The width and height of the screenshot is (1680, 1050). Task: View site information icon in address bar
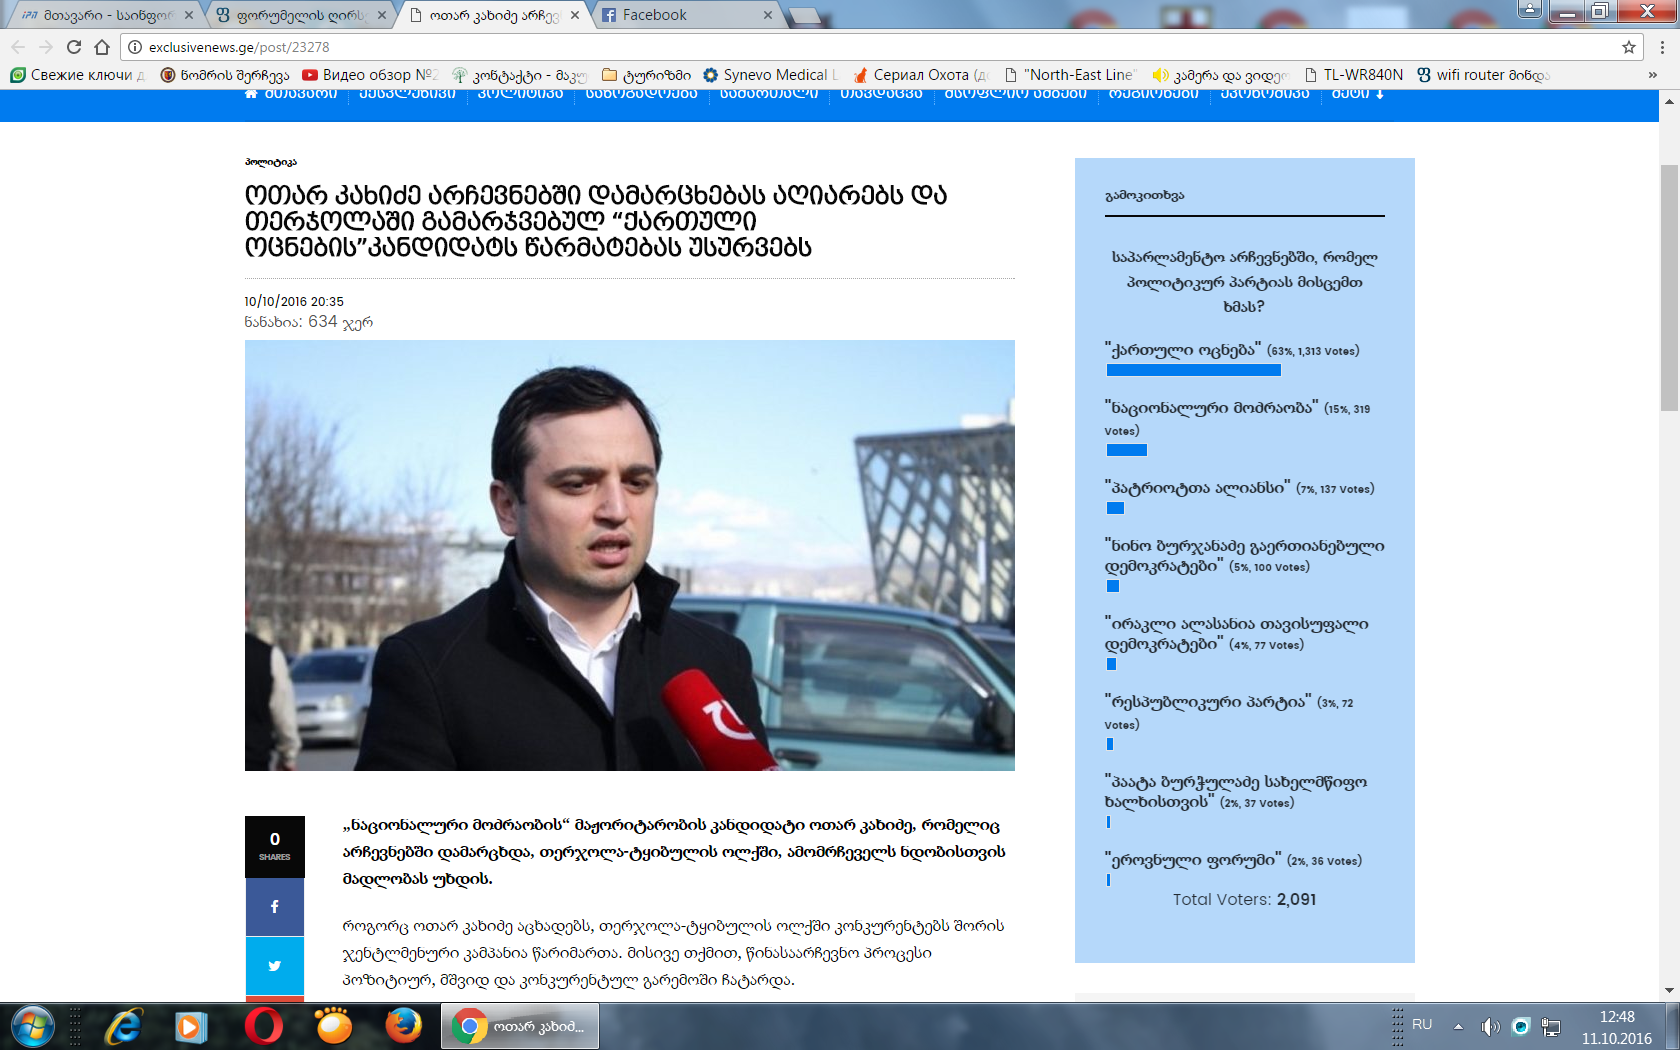point(135,47)
